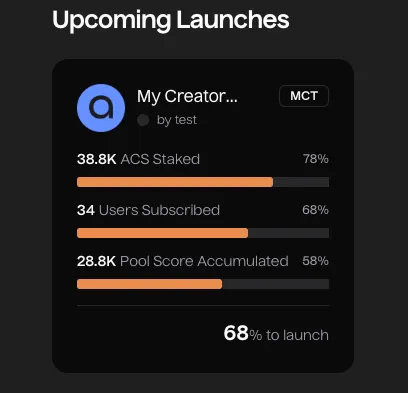Click the 'by test' creator link
Image resolution: width=408 pixels, height=393 pixels.
click(177, 120)
